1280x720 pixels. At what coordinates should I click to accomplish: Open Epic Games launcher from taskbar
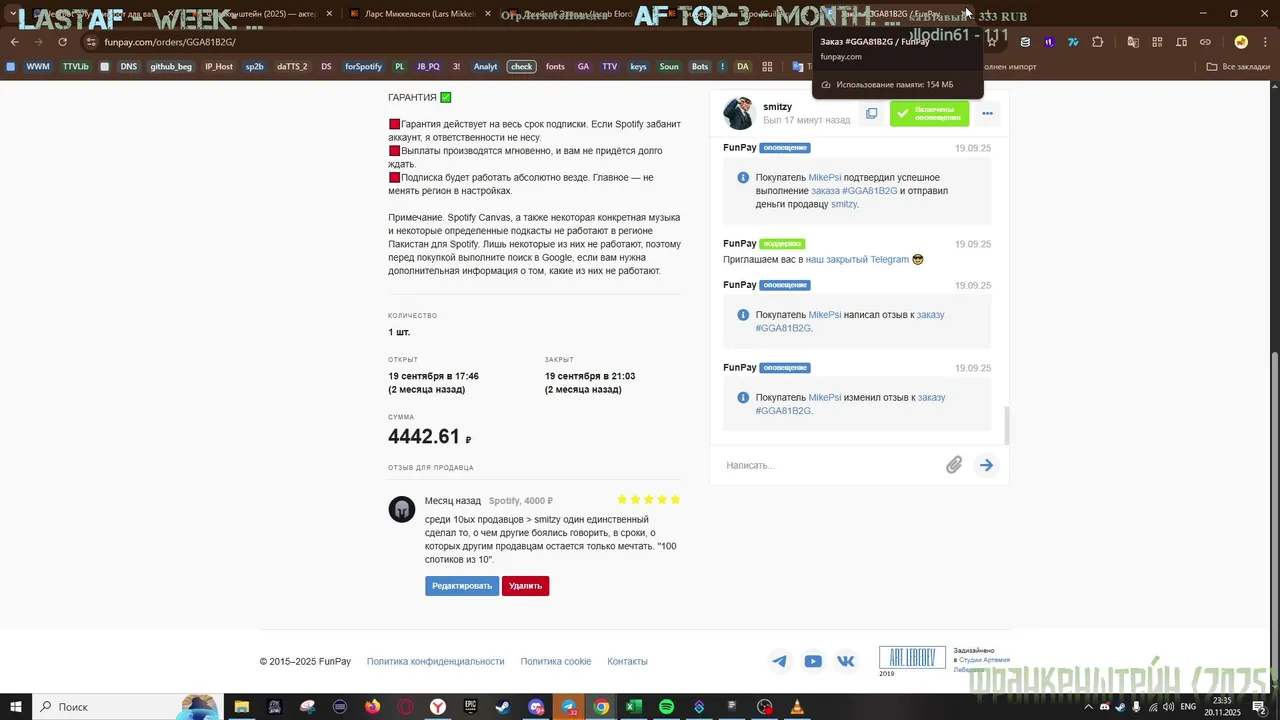(470, 707)
